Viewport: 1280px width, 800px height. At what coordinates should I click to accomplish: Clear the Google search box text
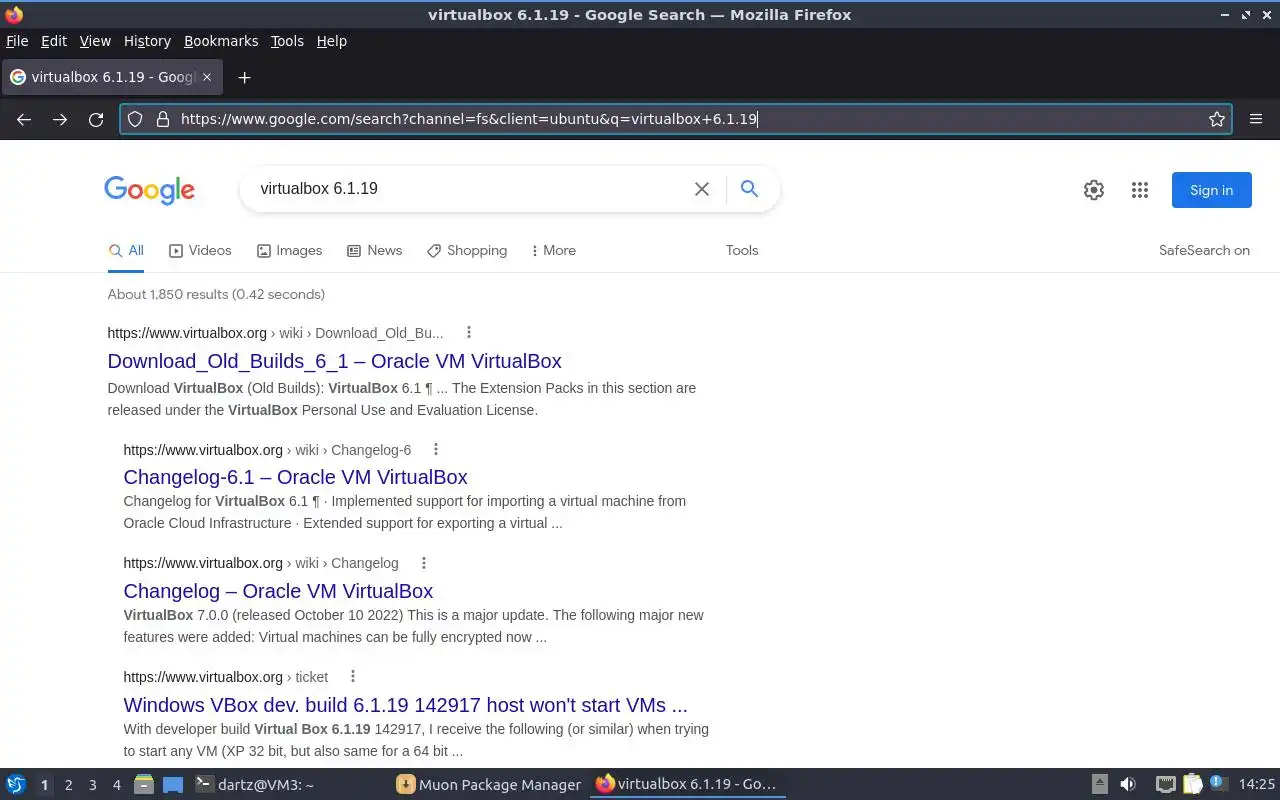tap(702, 189)
